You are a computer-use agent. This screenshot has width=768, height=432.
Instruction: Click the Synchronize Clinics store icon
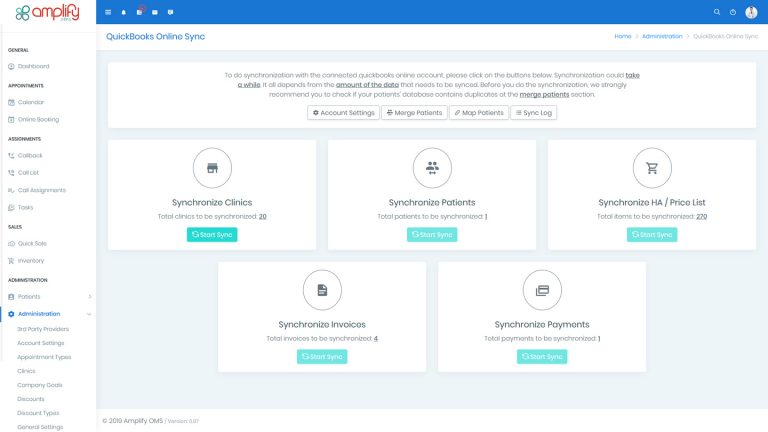[x=212, y=168]
